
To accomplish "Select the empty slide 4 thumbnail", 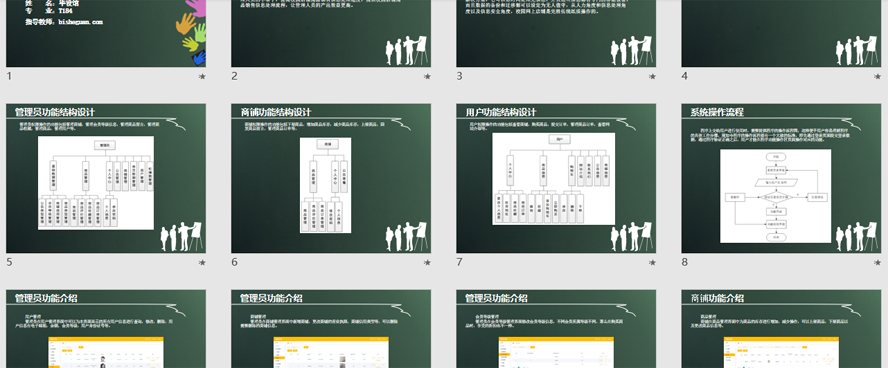I will (x=781, y=33).
